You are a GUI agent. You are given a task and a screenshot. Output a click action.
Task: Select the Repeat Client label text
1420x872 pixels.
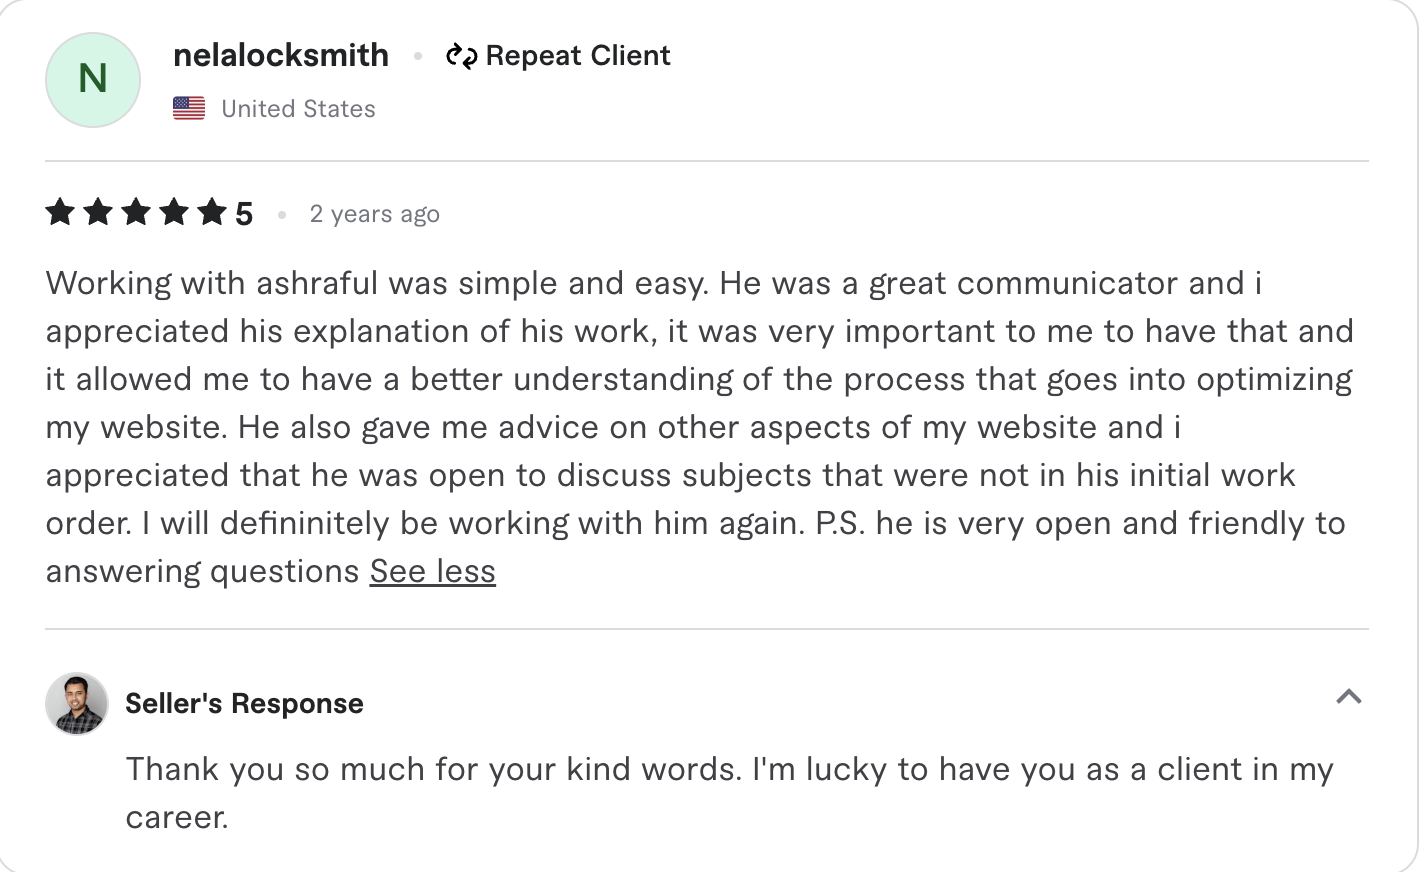pyautogui.click(x=578, y=56)
